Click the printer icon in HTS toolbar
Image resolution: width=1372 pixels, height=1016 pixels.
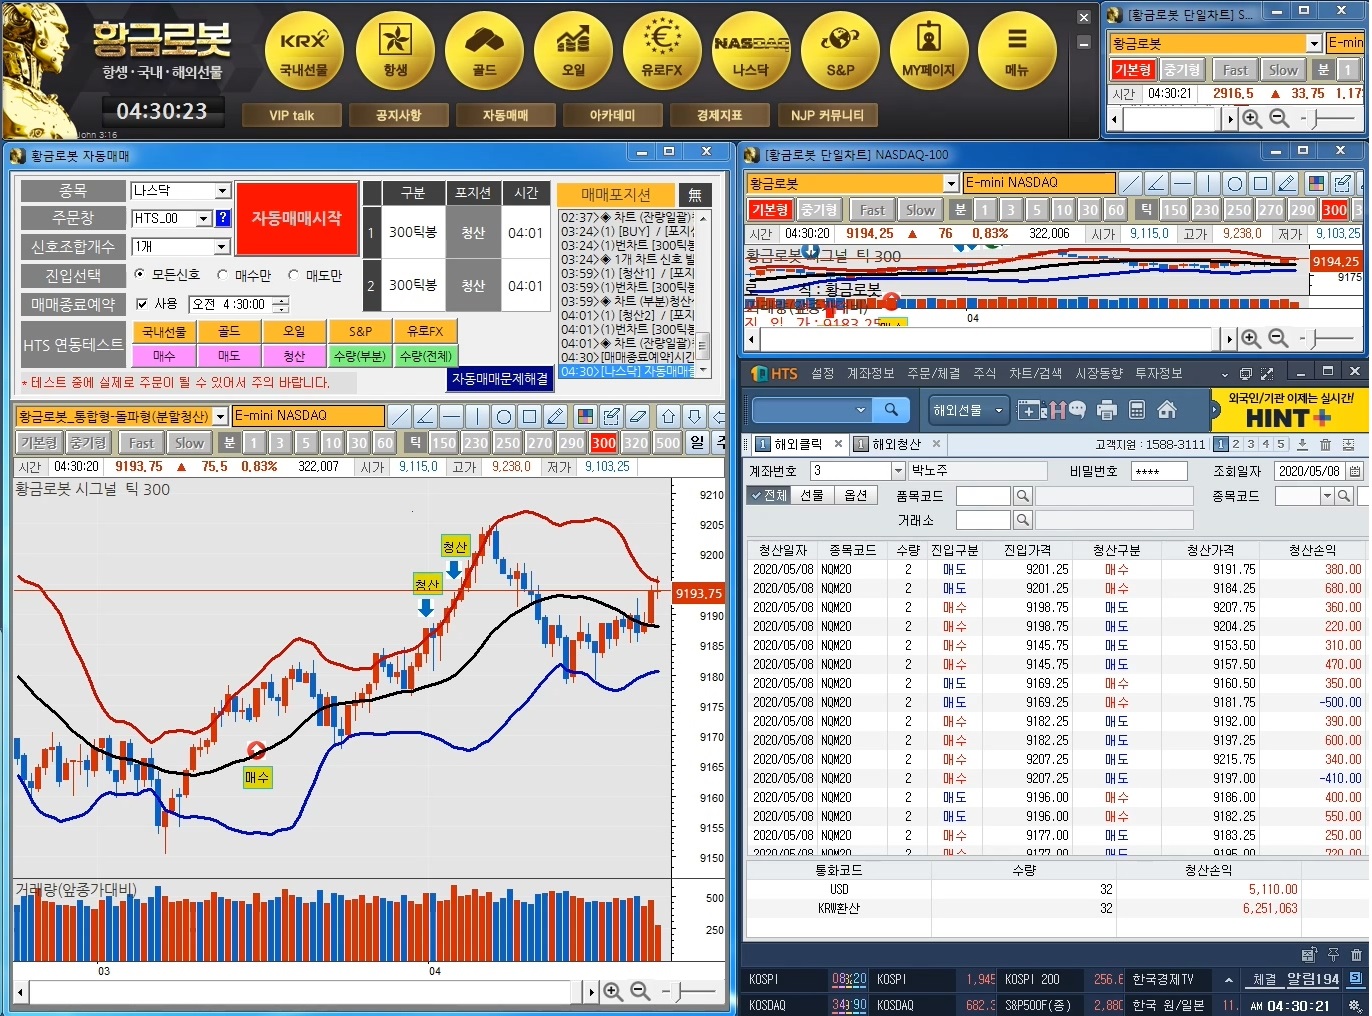coord(1106,410)
